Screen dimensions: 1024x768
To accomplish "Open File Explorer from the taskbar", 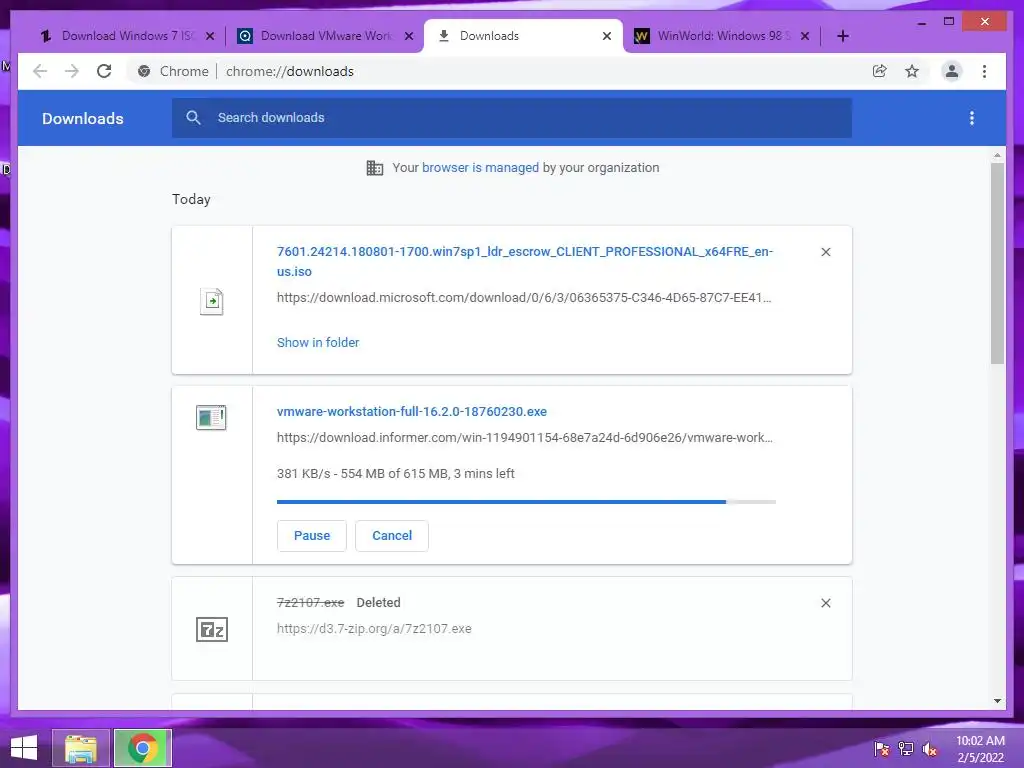I will pos(81,748).
